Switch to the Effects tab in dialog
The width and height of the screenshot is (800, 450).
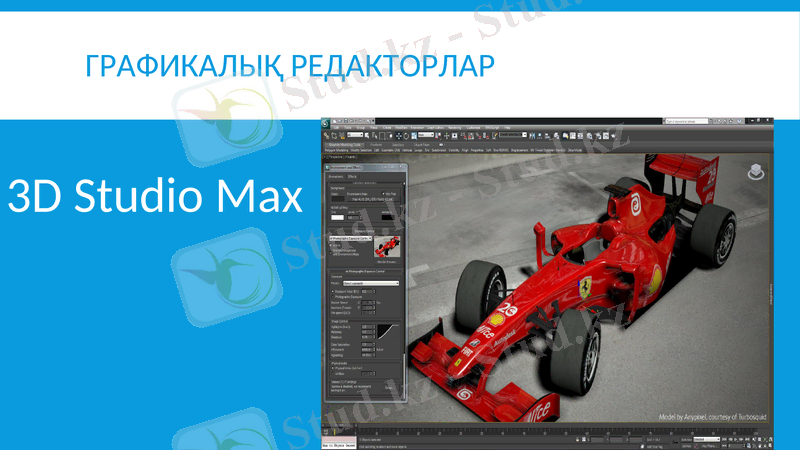(352, 177)
